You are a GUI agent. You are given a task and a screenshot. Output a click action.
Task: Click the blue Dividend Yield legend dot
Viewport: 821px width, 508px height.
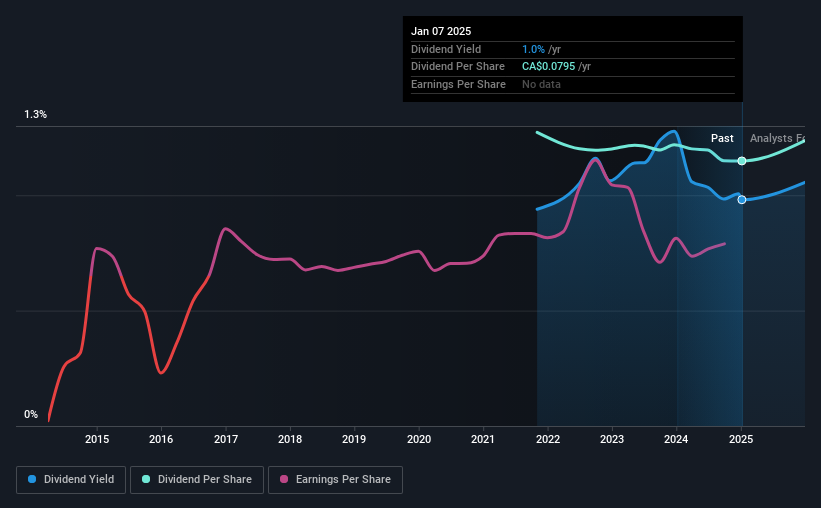click(32, 479)
